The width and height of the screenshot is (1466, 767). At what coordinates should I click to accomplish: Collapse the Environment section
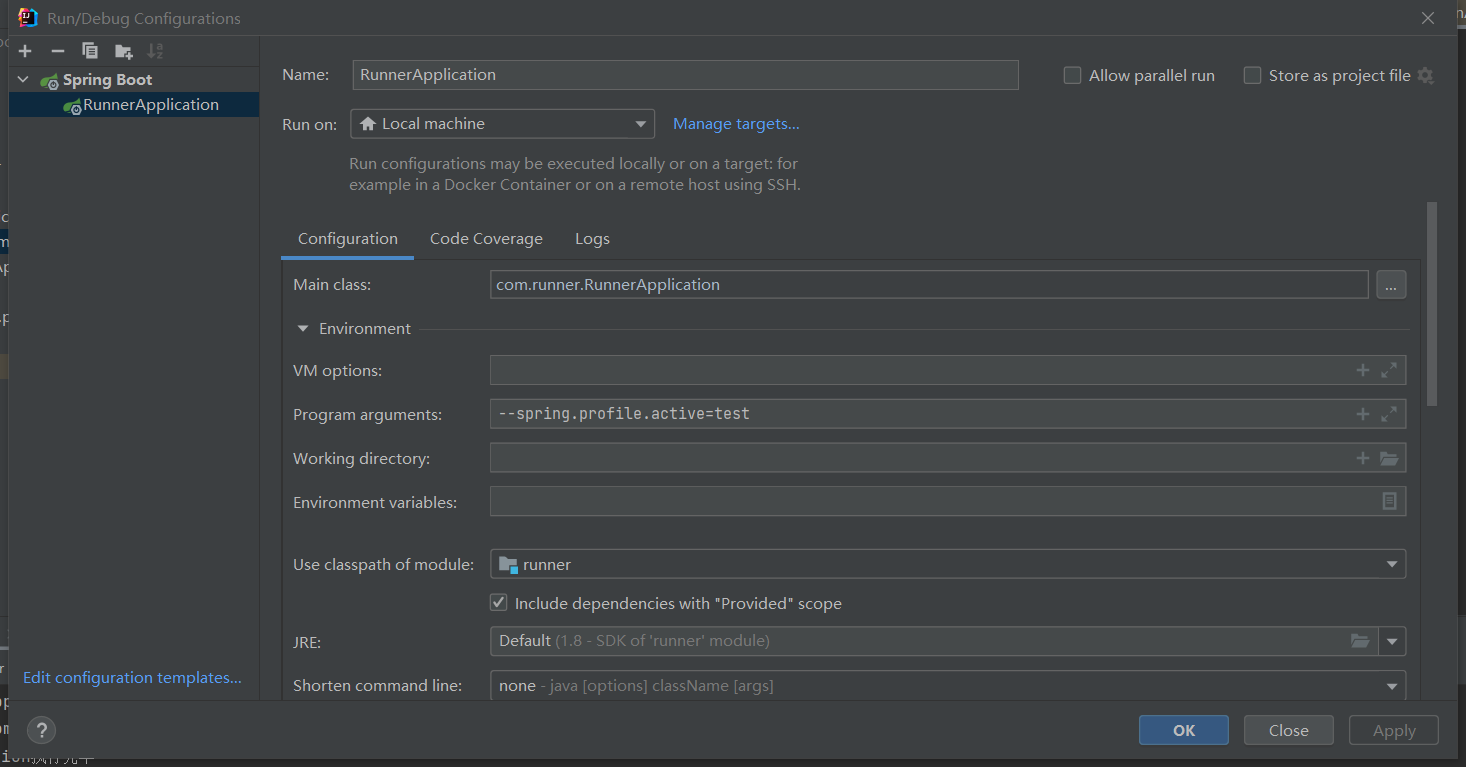tap(302, 328)
